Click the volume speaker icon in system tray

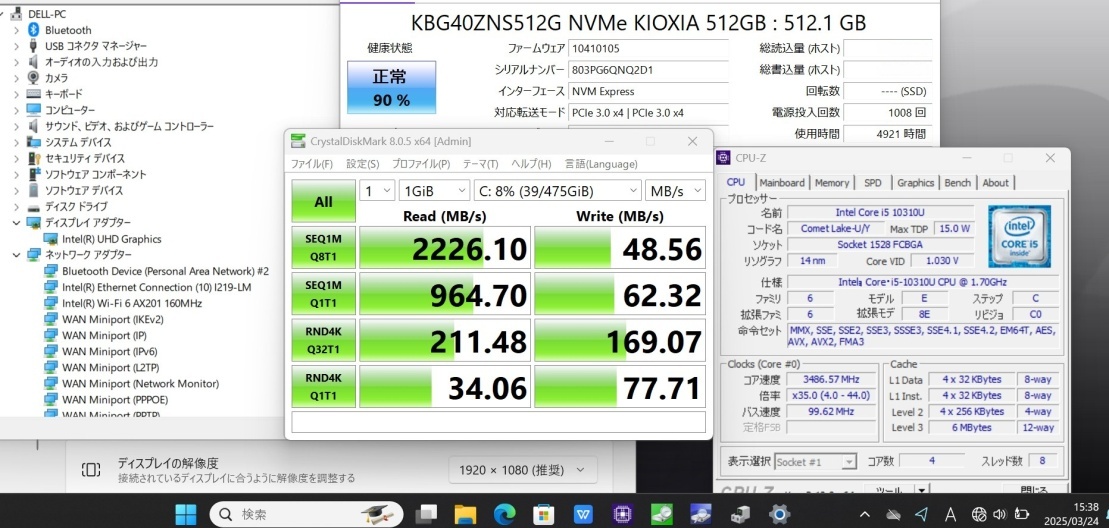click(999, 514)
